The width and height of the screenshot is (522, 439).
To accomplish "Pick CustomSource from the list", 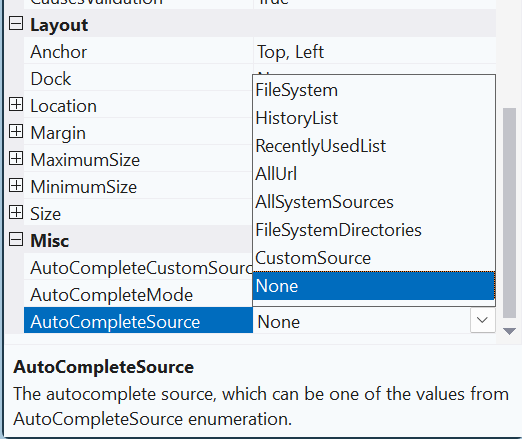I will (x=374, y=258).
